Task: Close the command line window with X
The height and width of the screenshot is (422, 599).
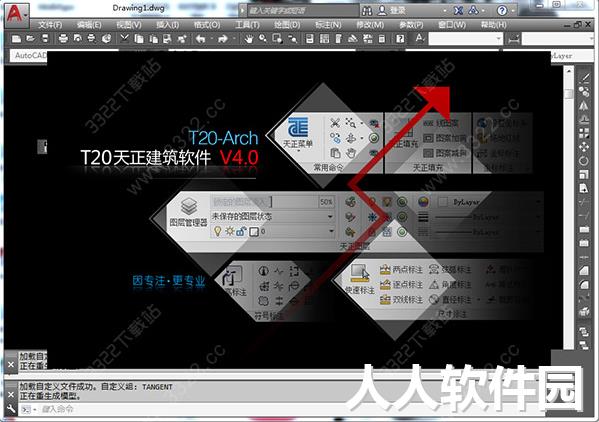Action: coord(11,394)
